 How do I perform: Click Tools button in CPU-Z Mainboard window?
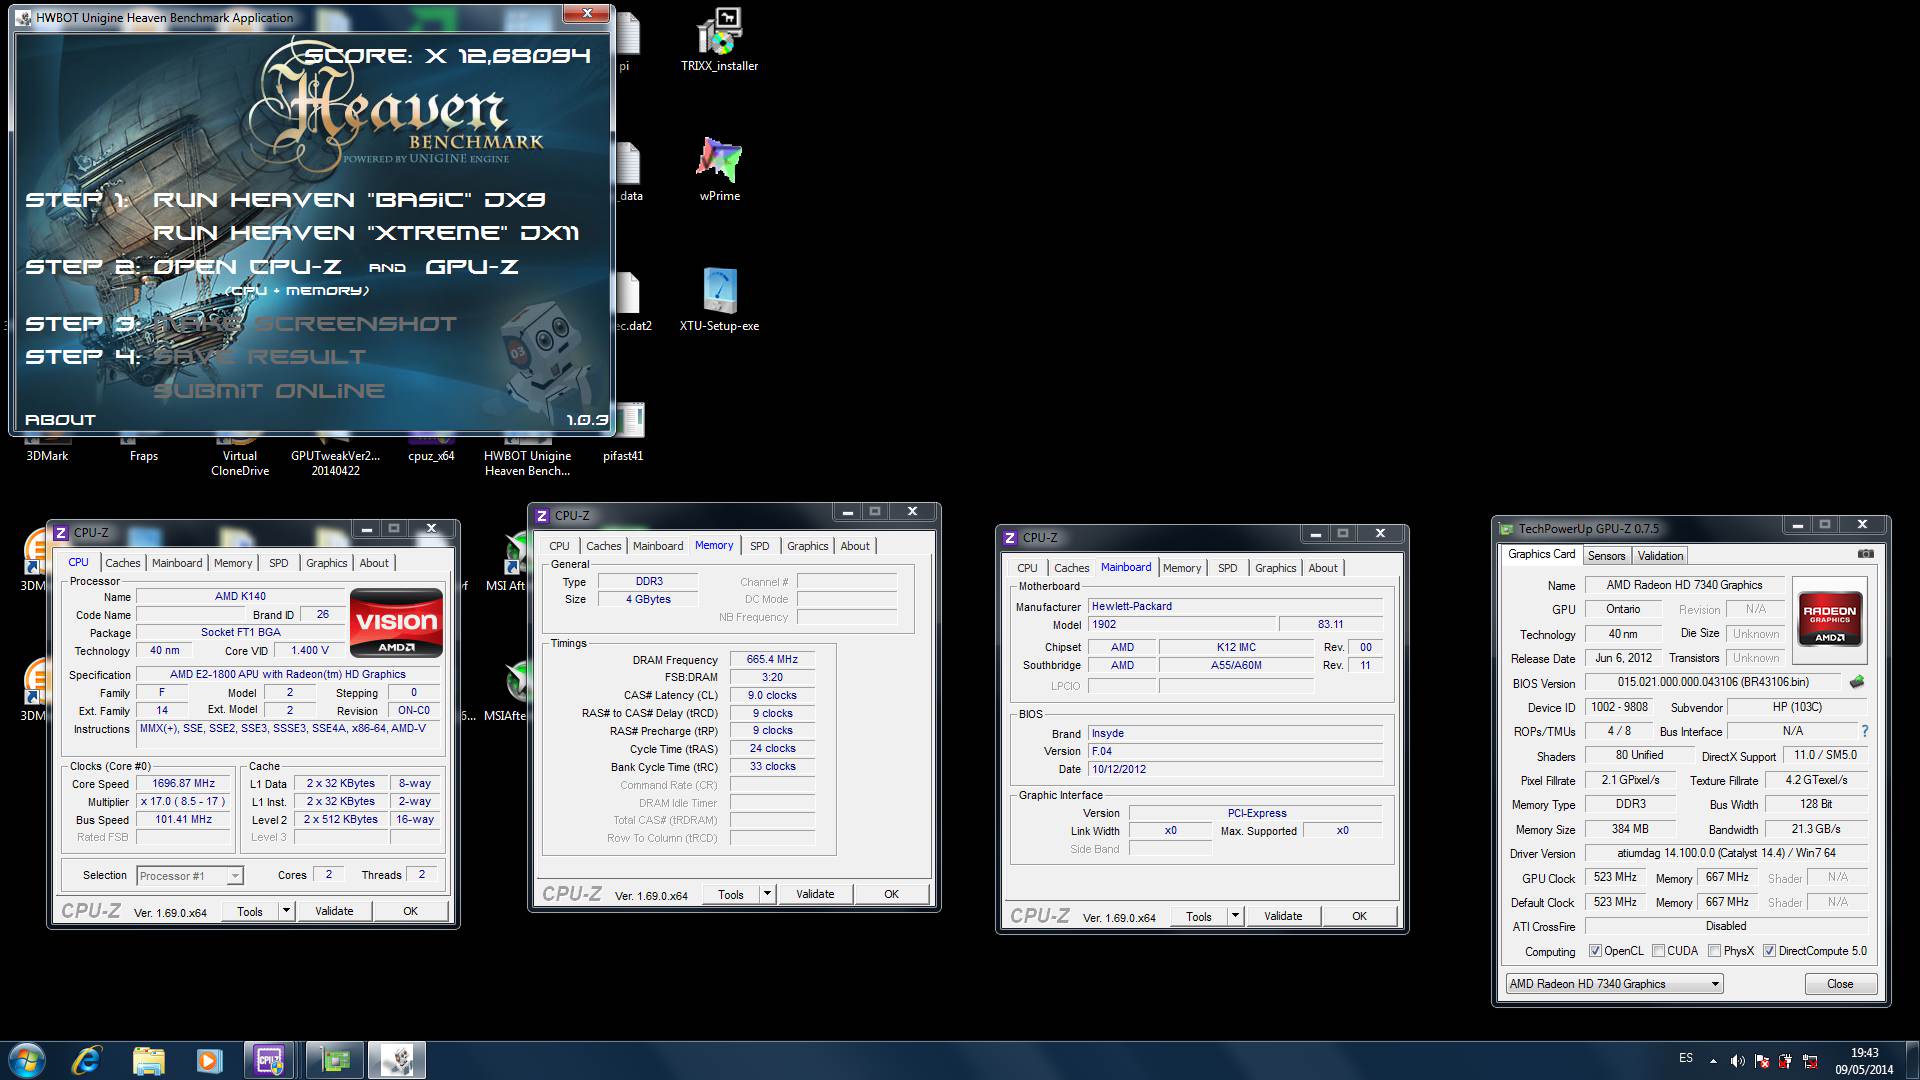1198,916
